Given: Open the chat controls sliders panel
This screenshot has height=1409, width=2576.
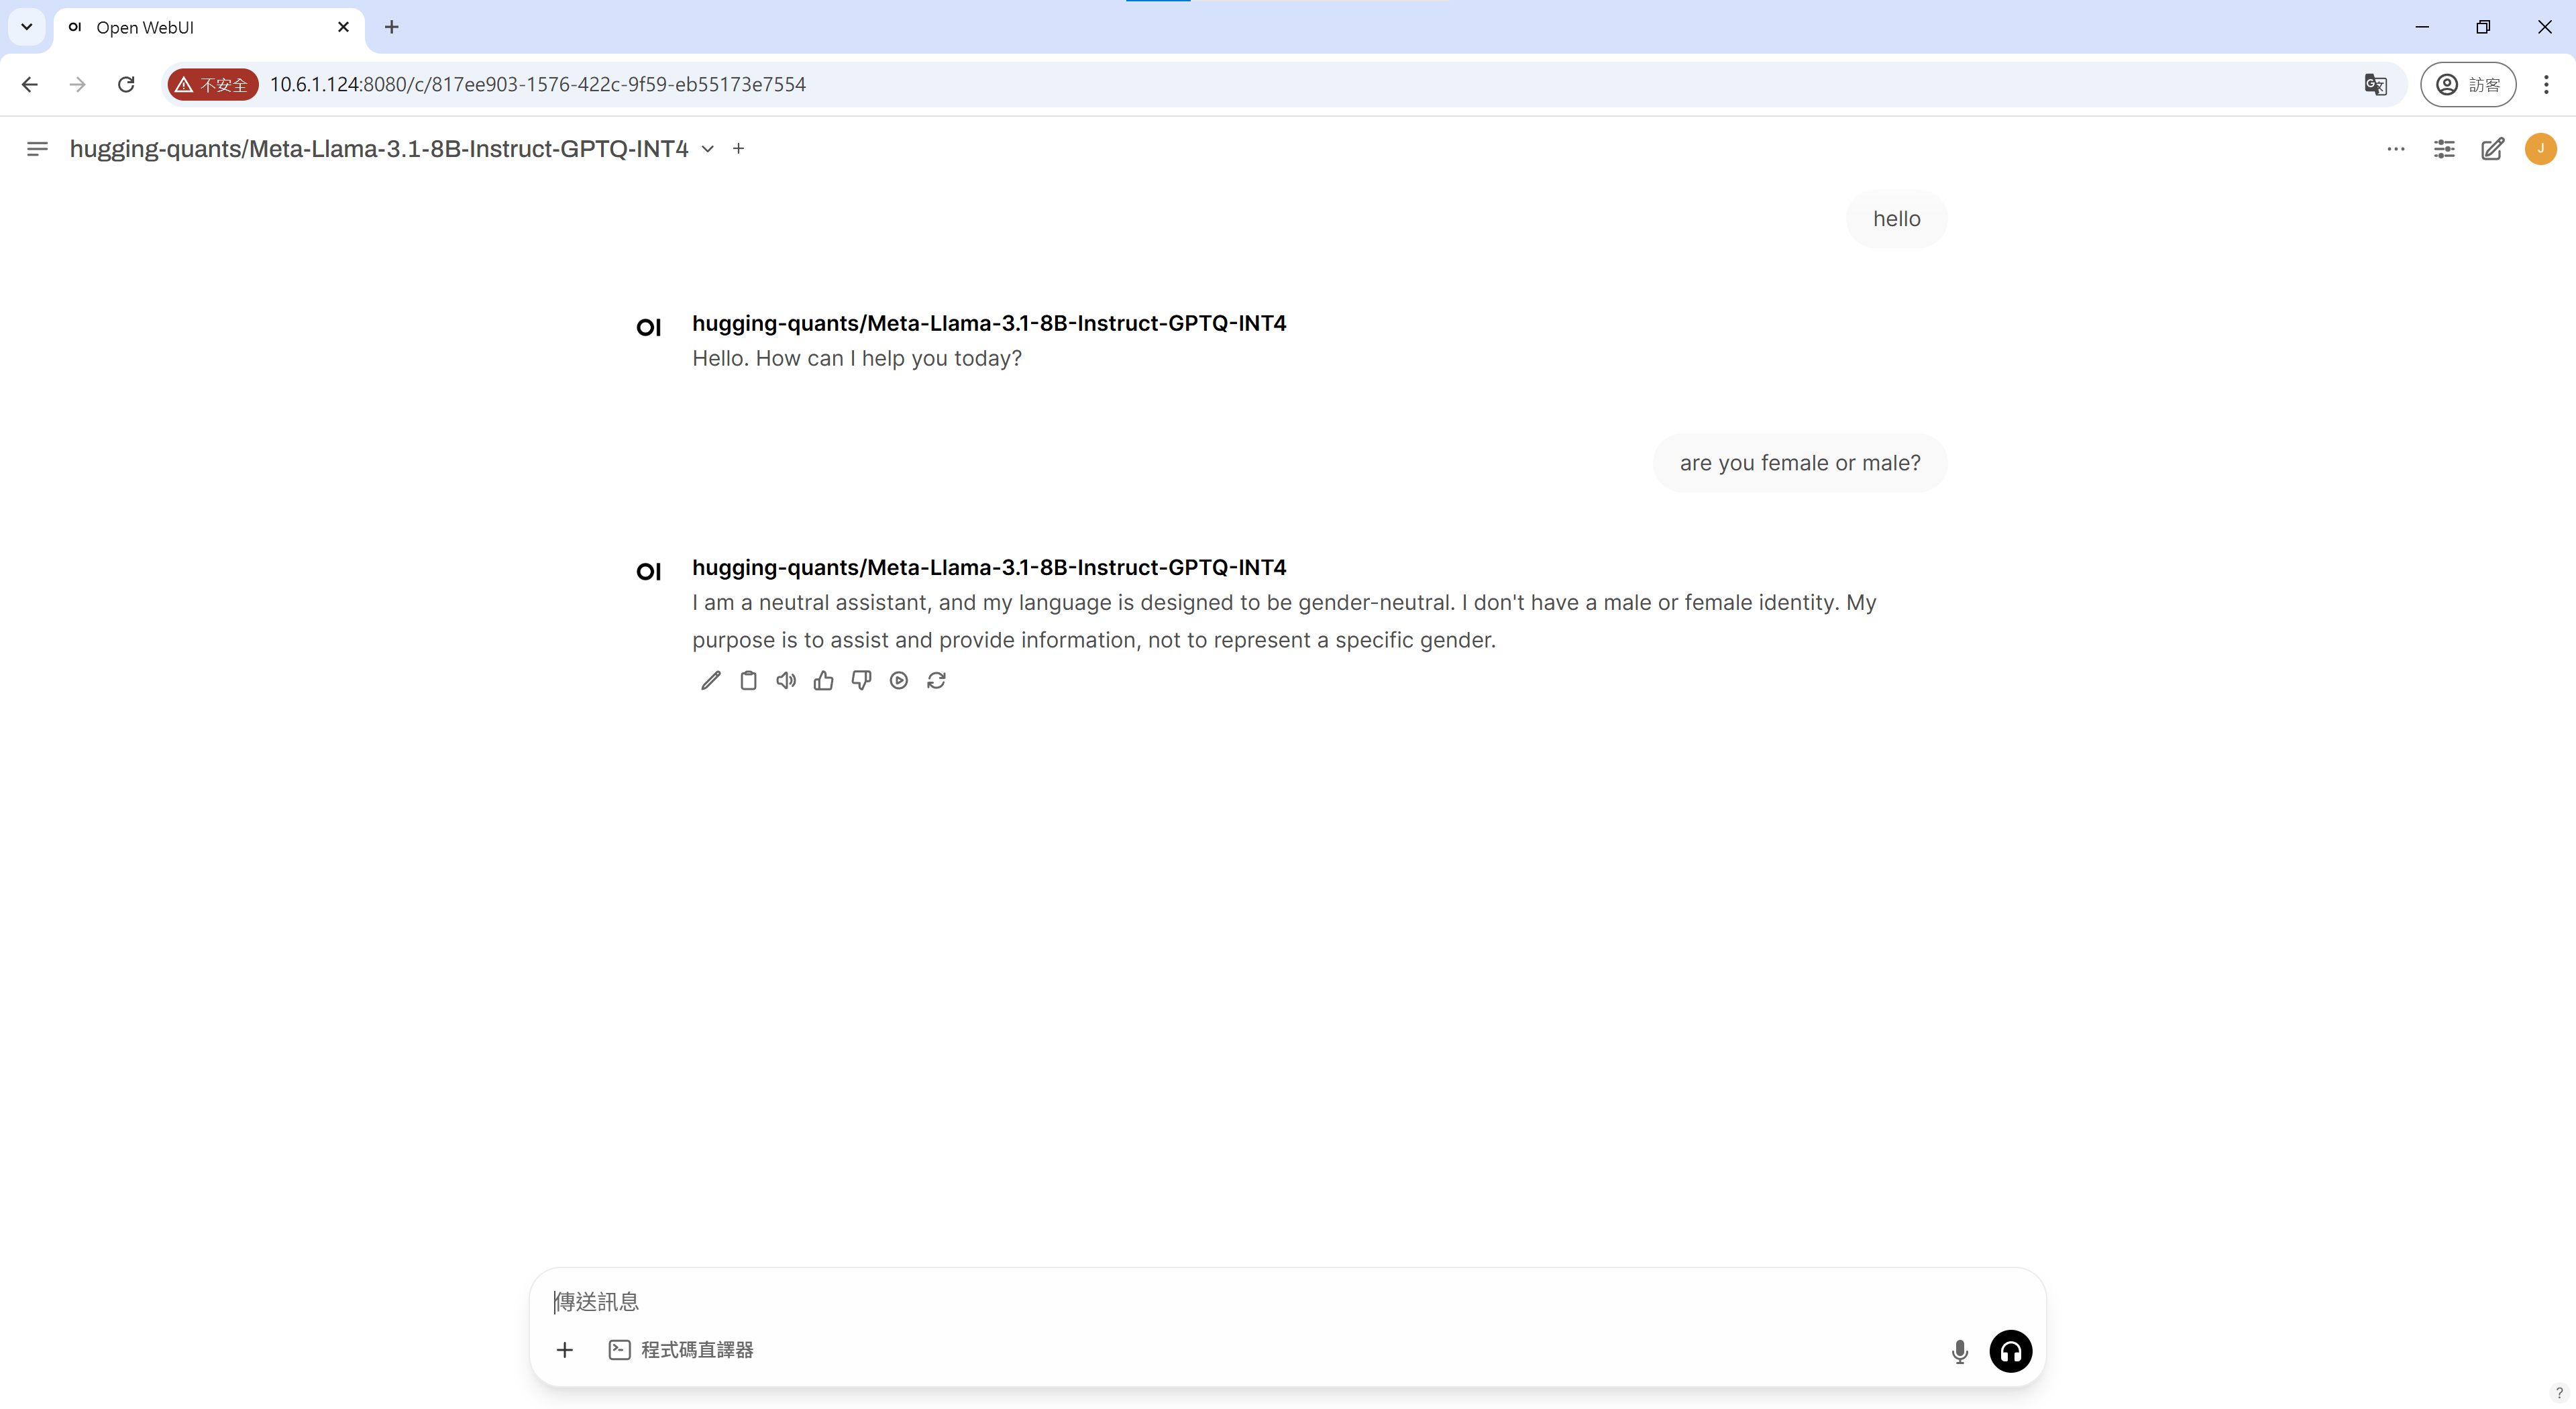Looking at the screenshot, I should click(2444, 149).
